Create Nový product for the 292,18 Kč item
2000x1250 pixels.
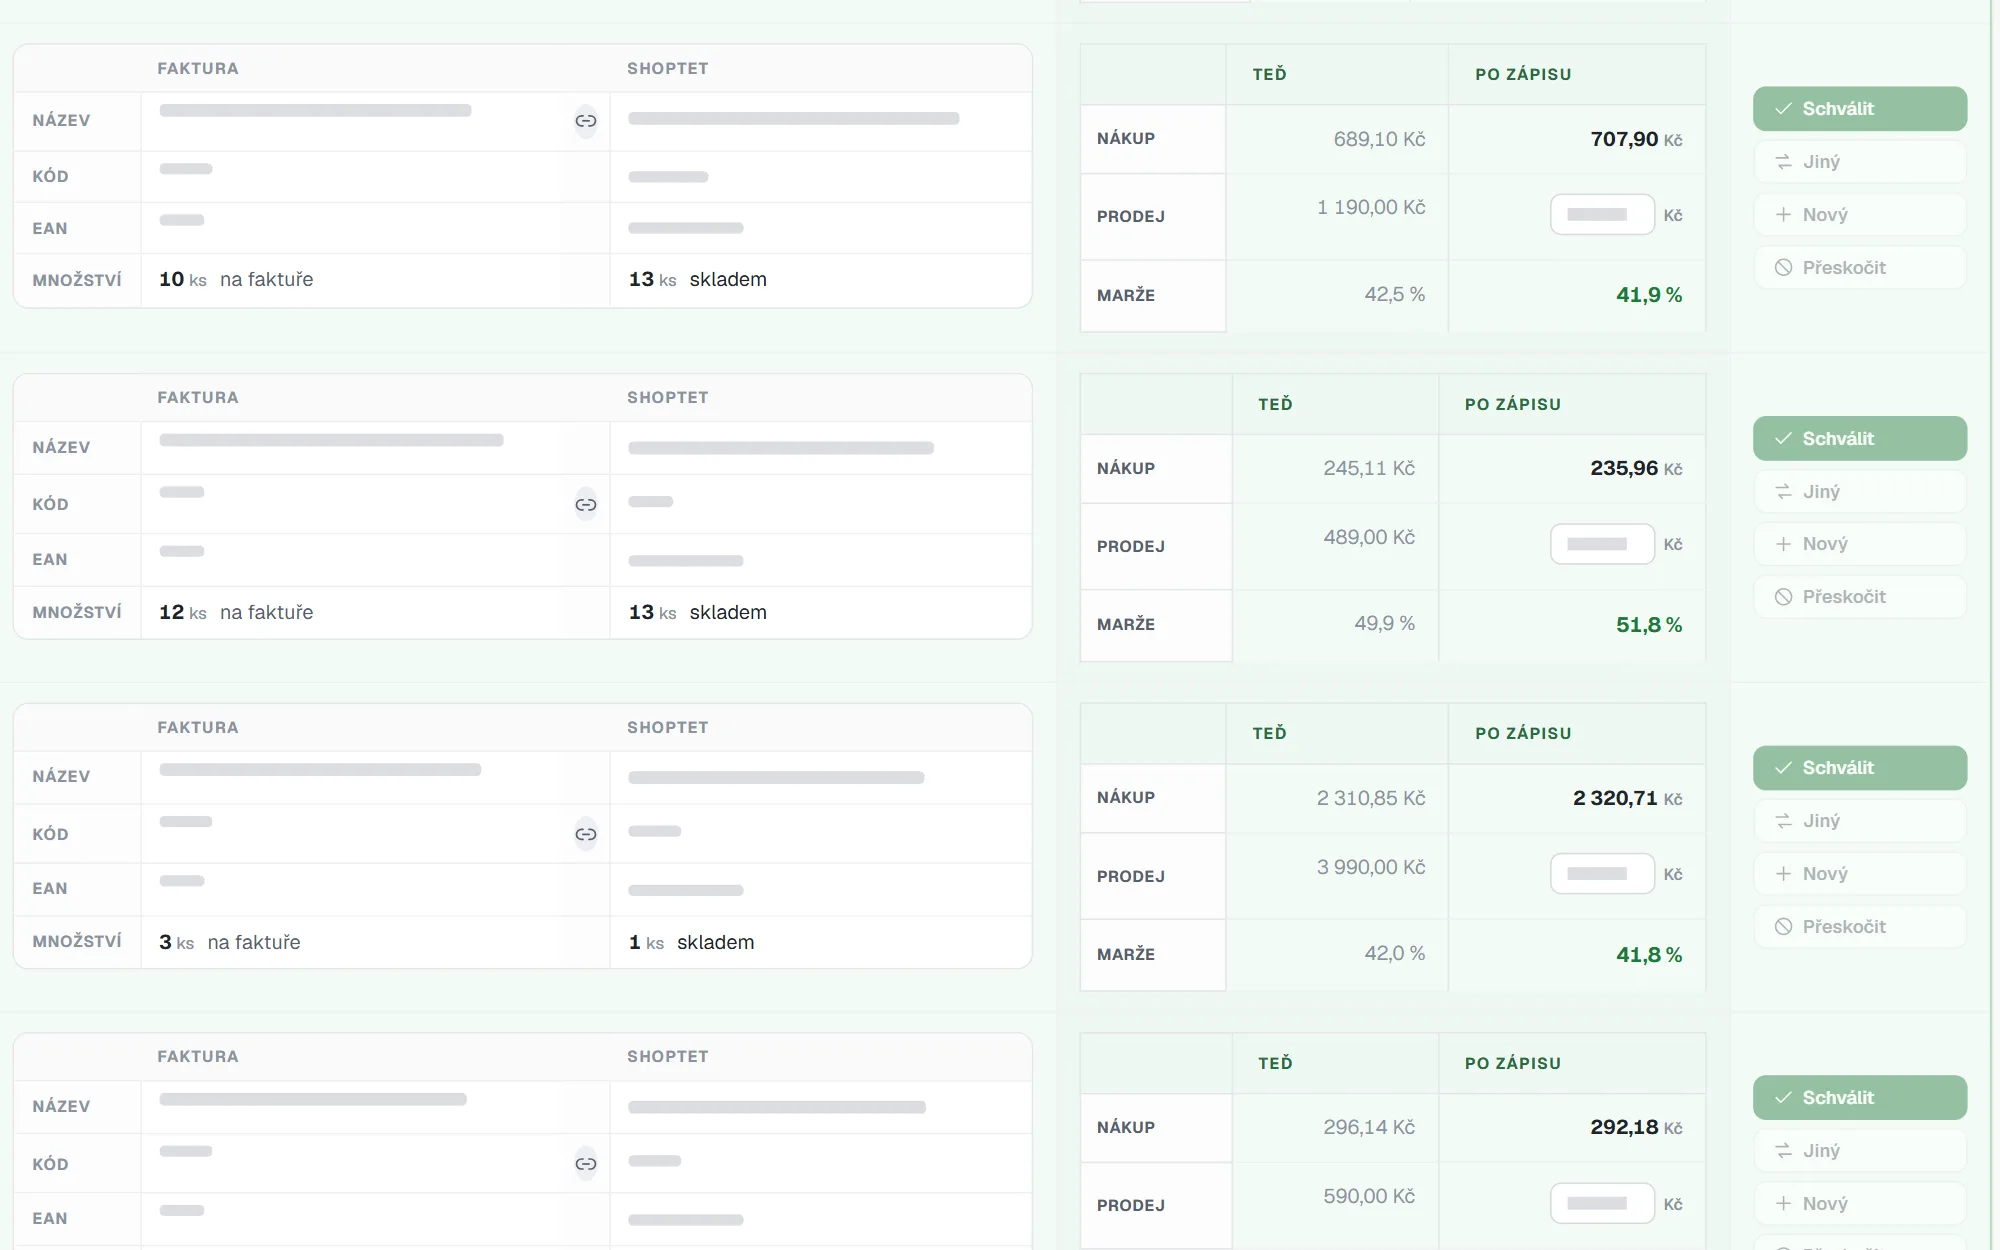tap(1860, 1204)
